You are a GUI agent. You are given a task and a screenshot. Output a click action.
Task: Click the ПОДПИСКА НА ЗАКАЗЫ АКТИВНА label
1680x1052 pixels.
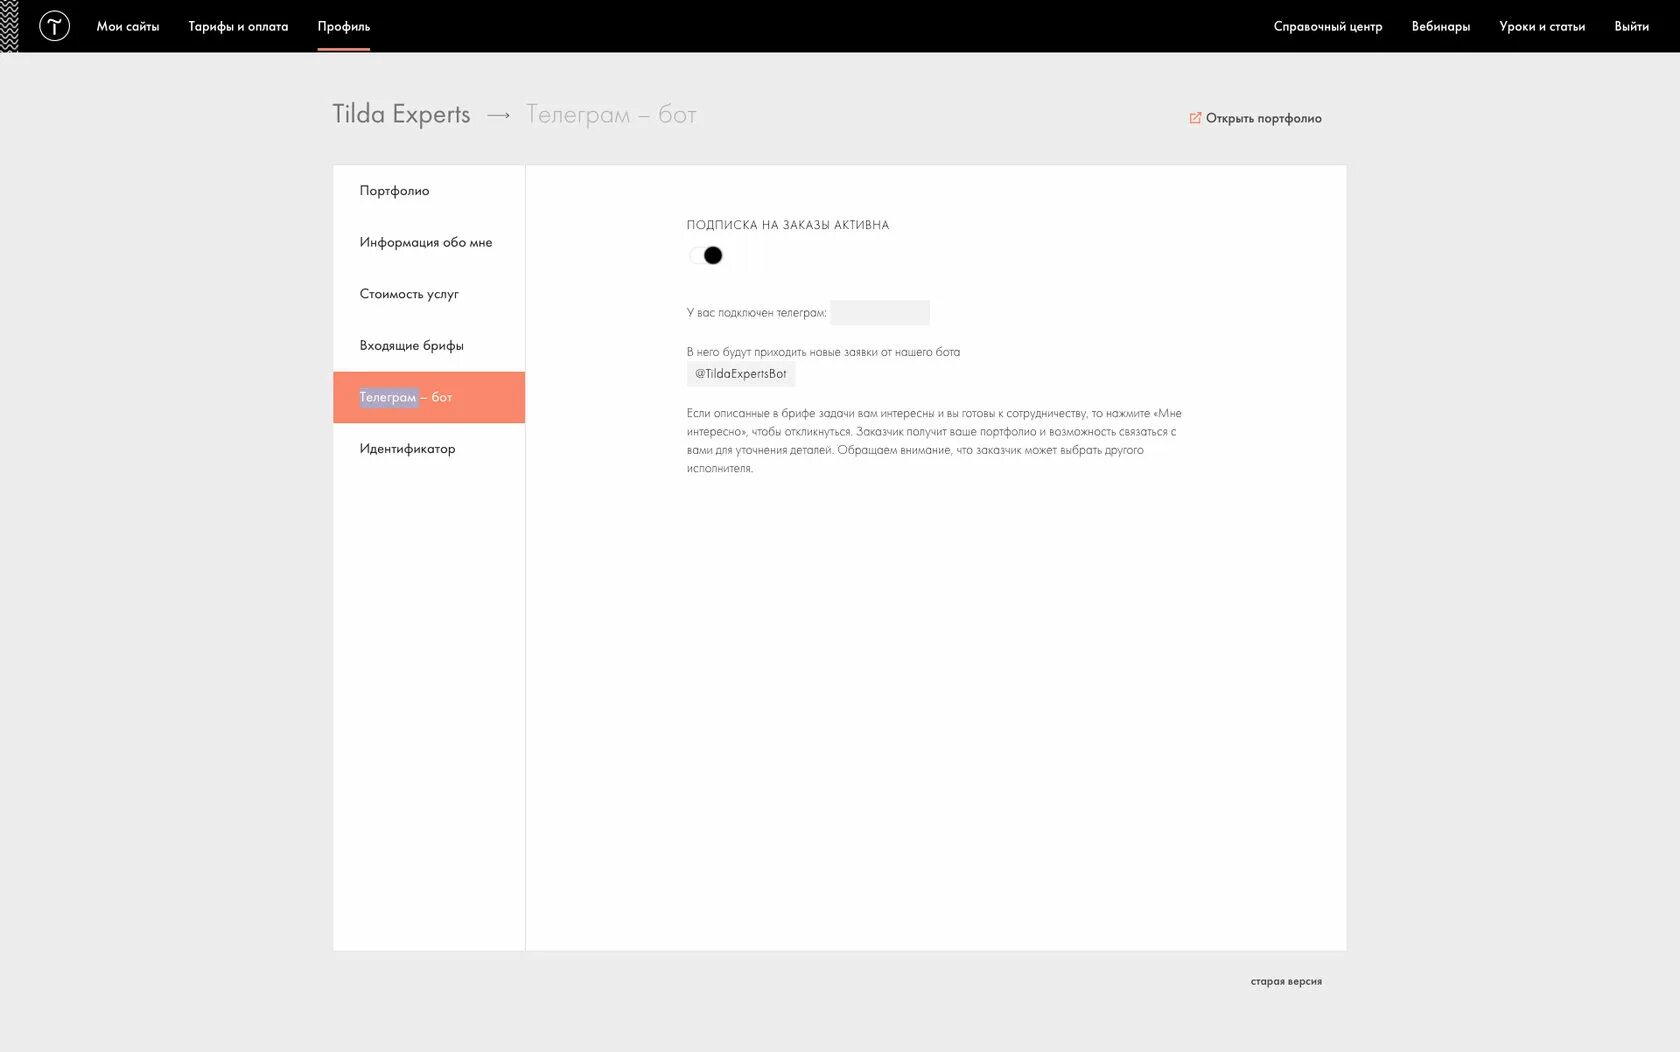(x=788, y=225)
